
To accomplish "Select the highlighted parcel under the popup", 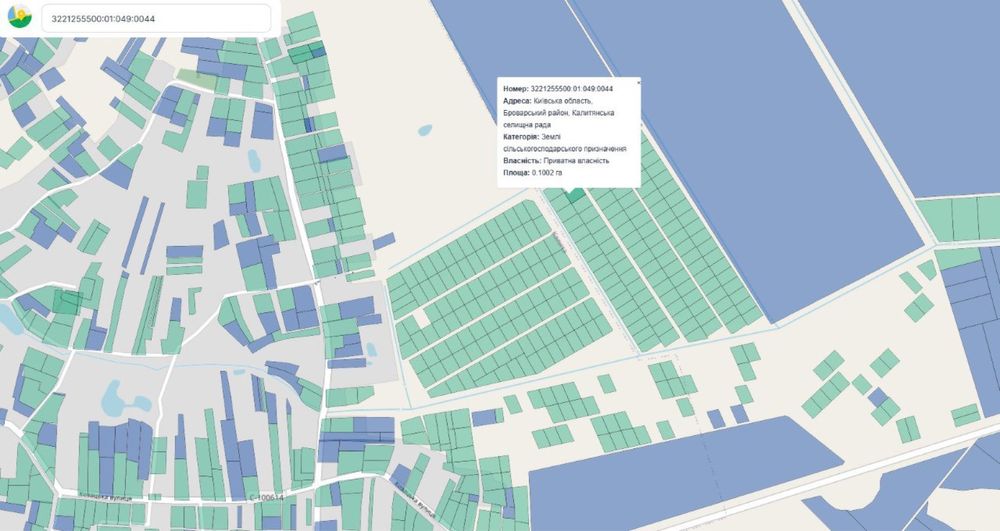I will pyautogui.click(x=575, y=195).
